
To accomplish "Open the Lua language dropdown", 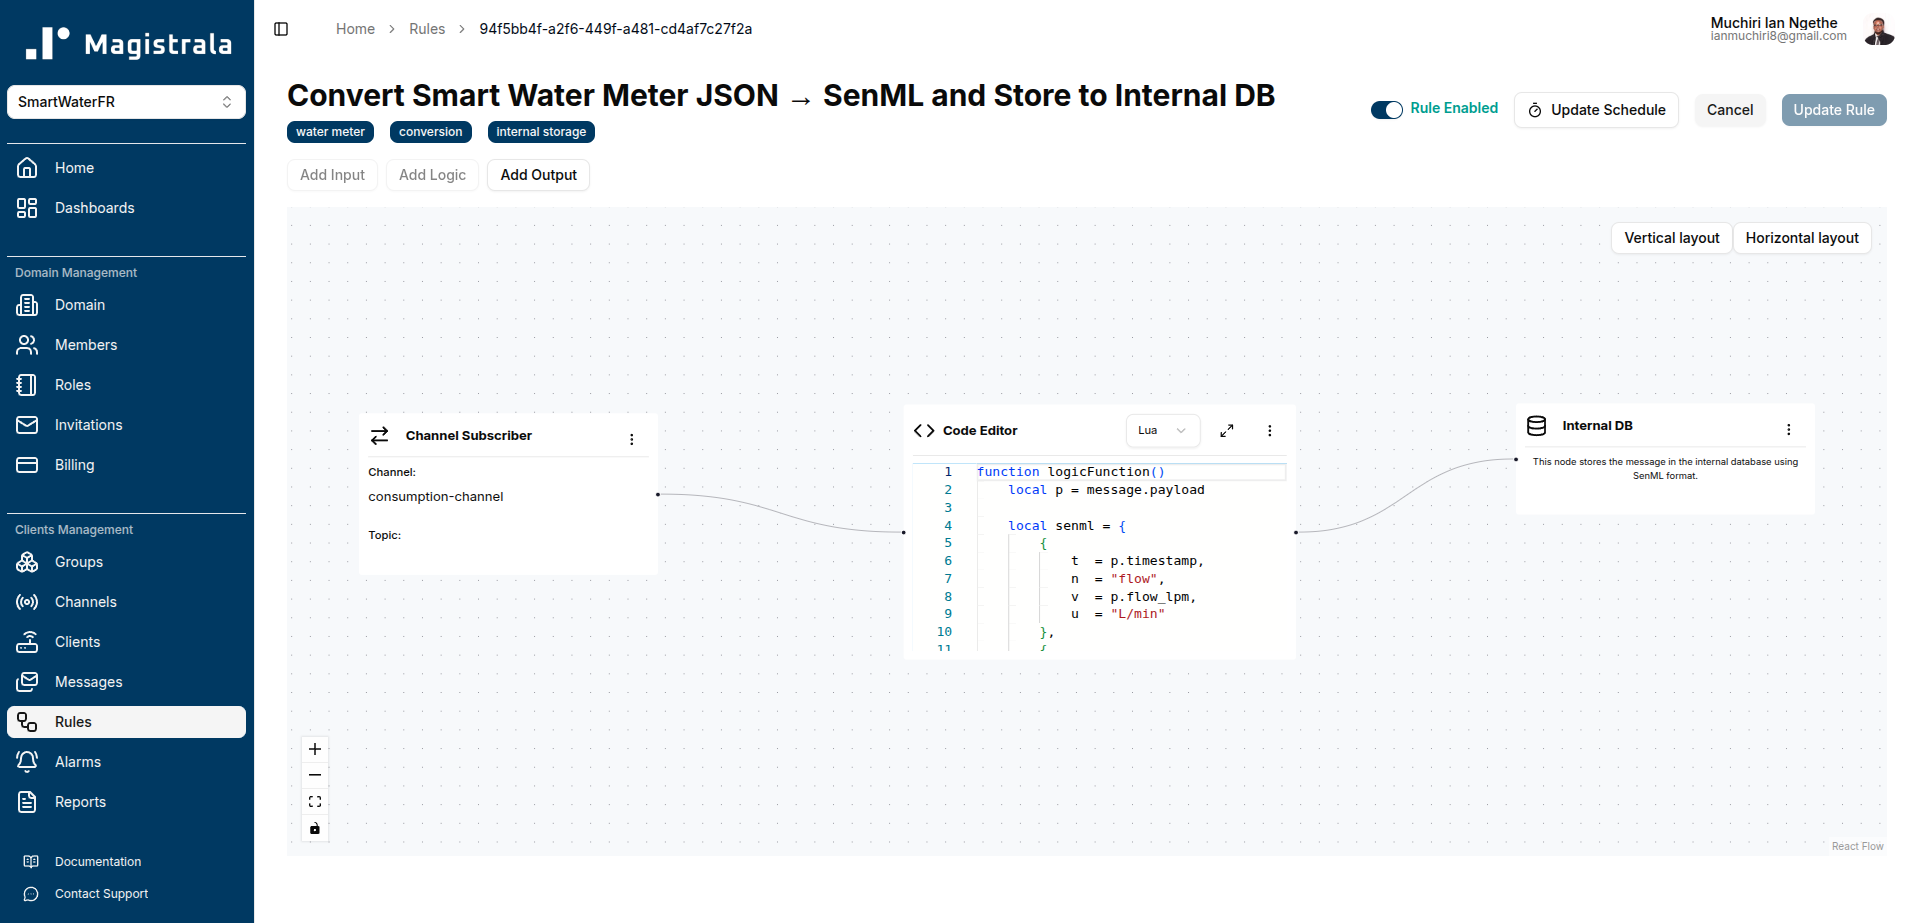I will [1162, 431].
